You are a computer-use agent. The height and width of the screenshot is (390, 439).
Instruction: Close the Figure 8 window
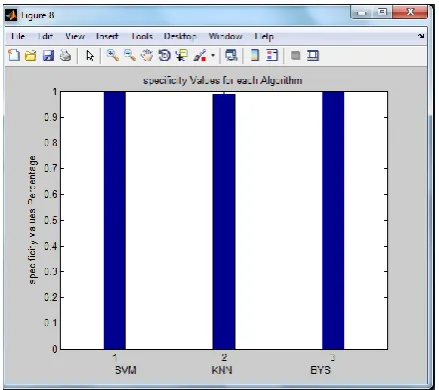[410, 12]
